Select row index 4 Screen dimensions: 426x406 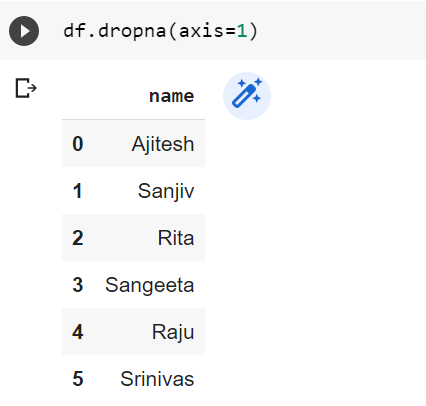(x=78, y=332)
